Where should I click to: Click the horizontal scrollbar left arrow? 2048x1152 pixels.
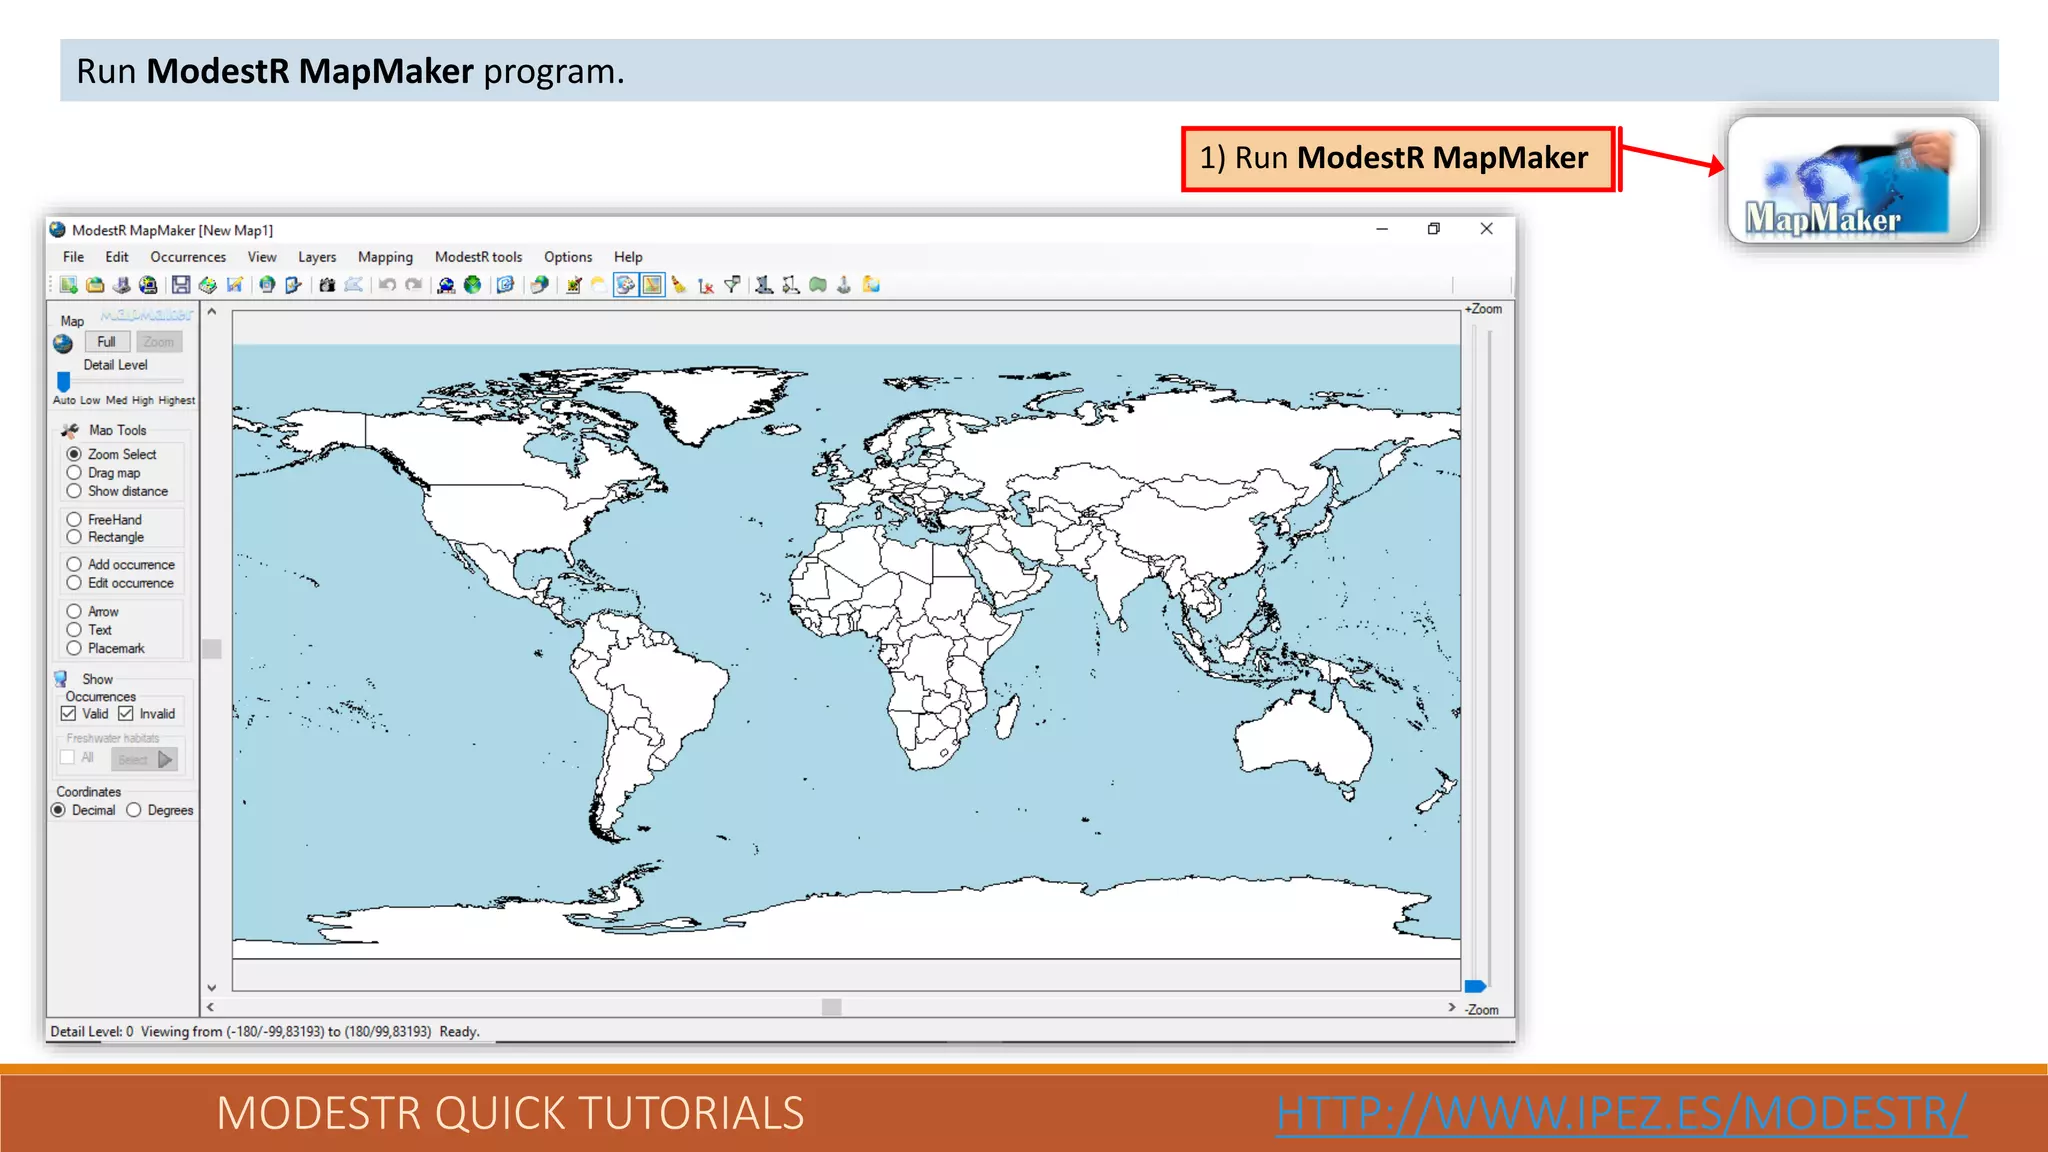211,1007
